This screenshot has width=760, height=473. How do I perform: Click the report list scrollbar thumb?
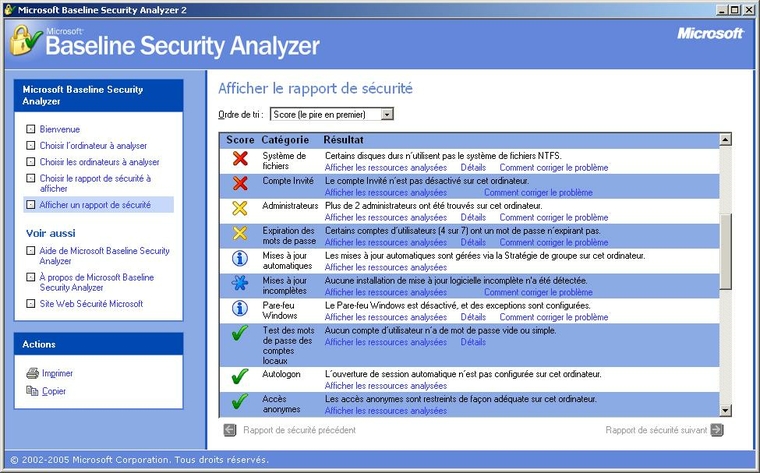pyautogui.click(x=725, y=252)
